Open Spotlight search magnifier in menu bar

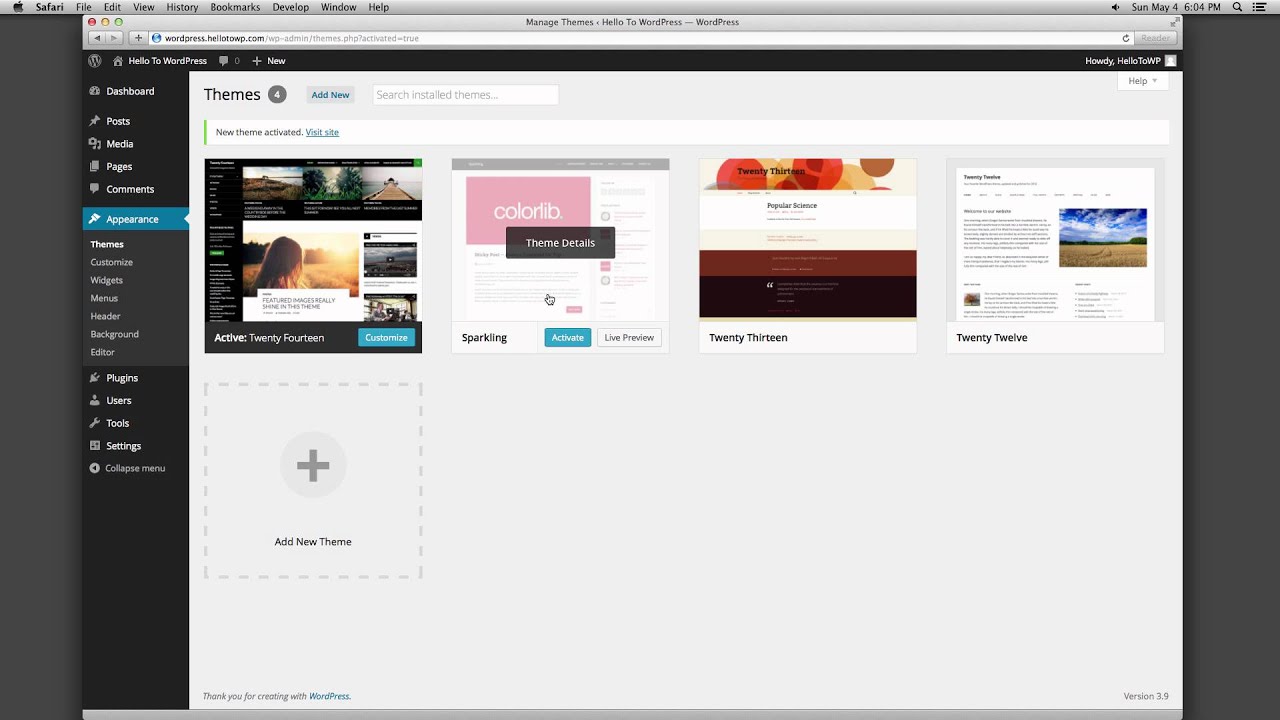(1237, 7)
